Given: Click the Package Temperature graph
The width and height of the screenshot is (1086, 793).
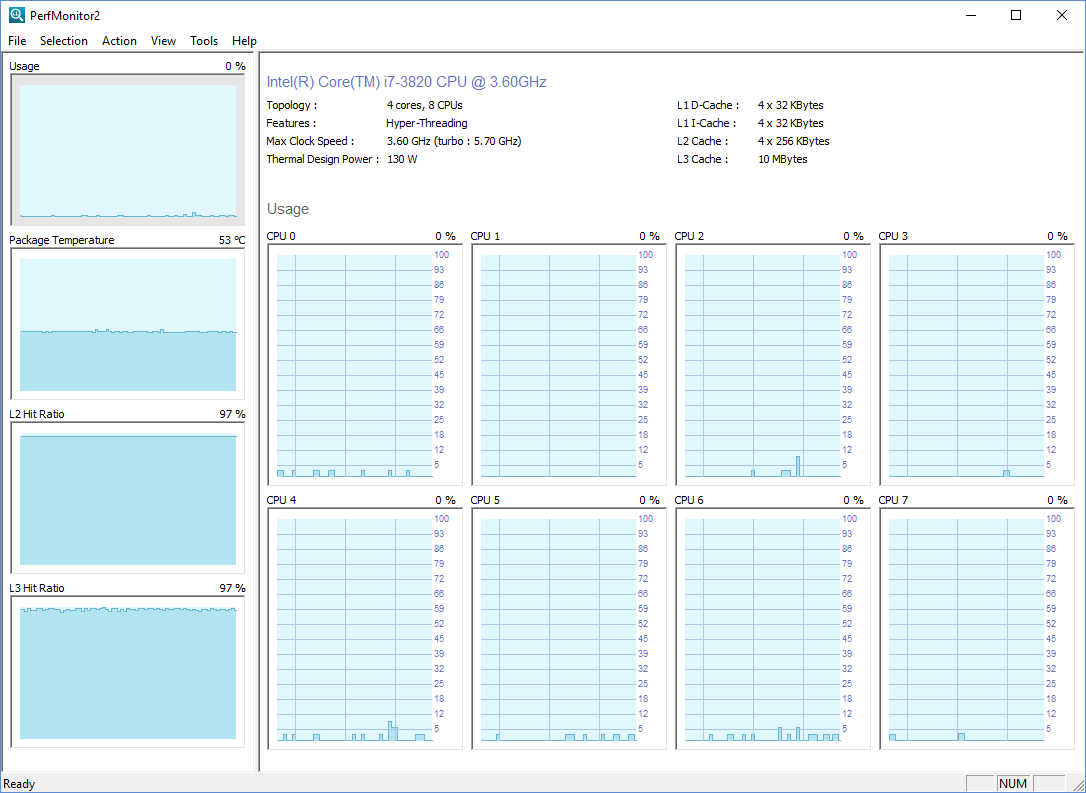Looking at the screenshot, I should 127,323.
